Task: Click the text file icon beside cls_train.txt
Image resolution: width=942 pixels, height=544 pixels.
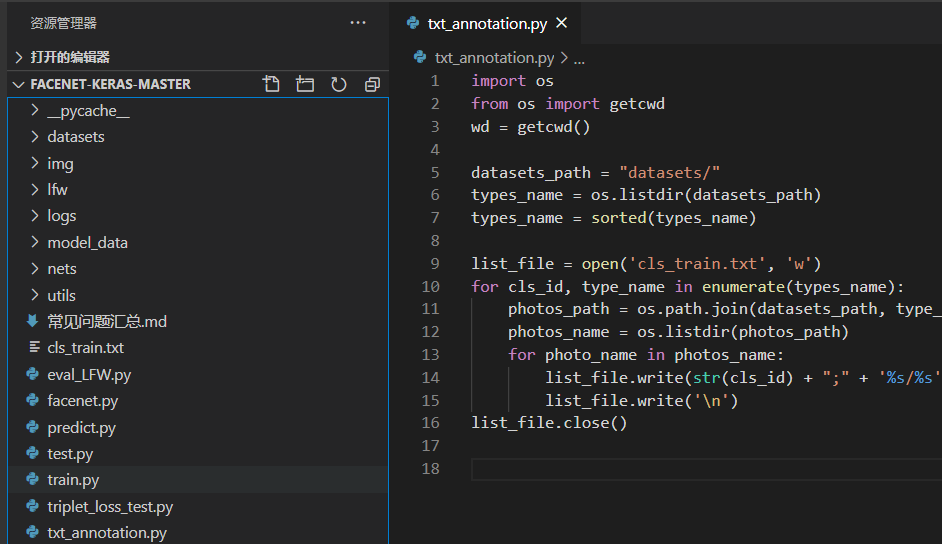Action: [34, 347]
